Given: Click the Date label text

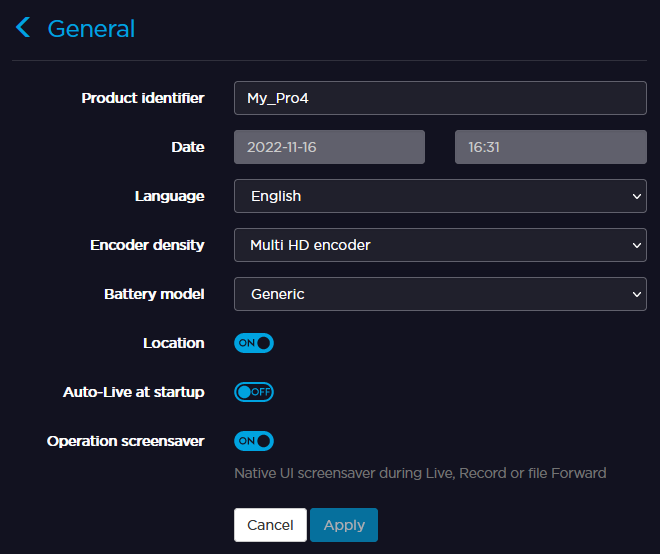Looking at the screenshot, I should [x=187, y=147].
